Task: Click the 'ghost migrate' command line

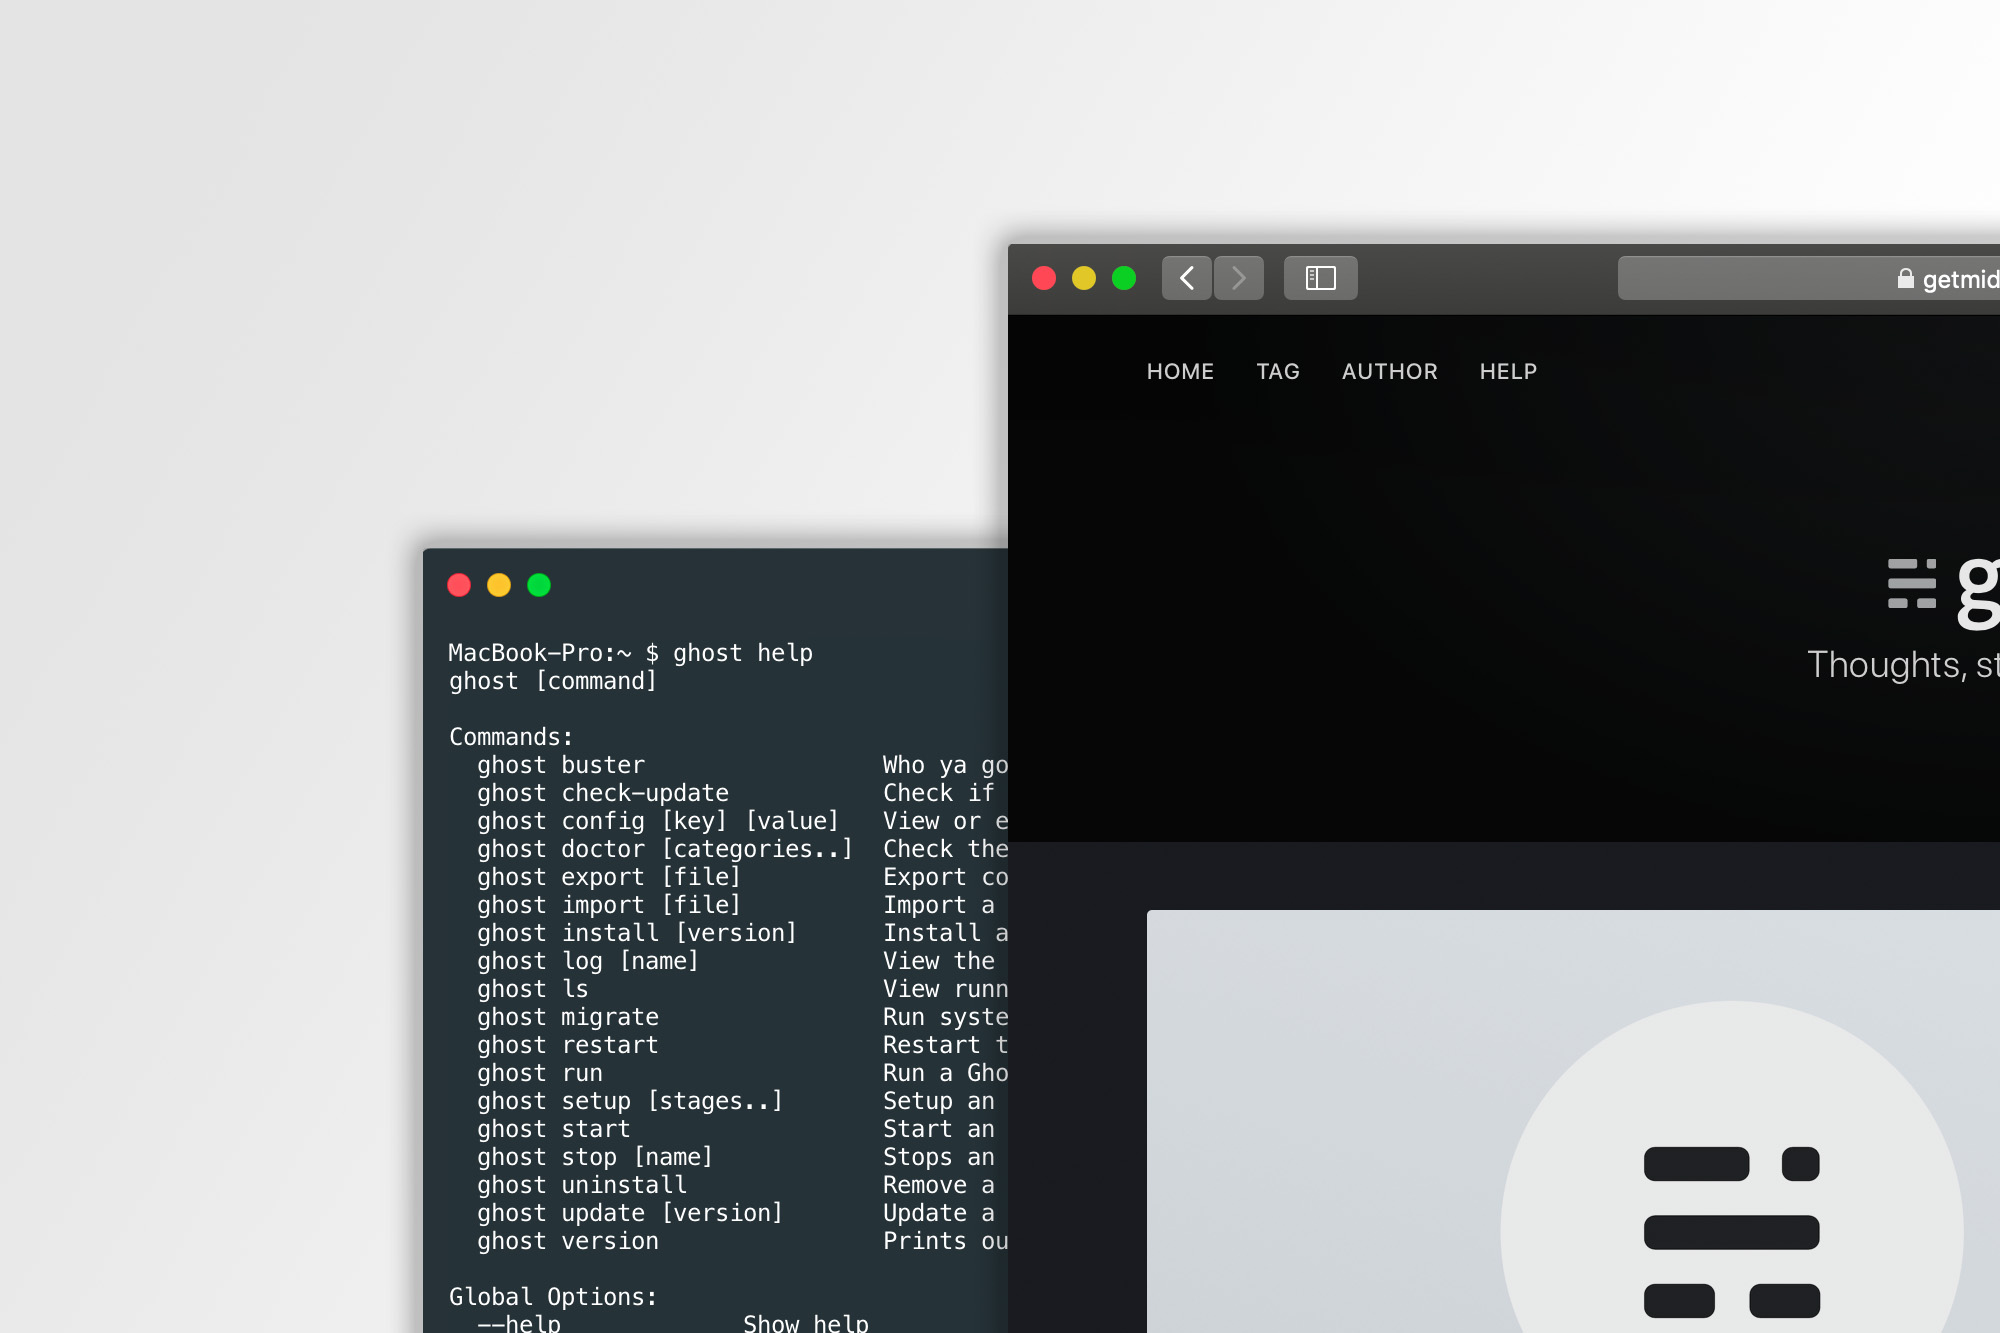Action: tap(568, 1017)
